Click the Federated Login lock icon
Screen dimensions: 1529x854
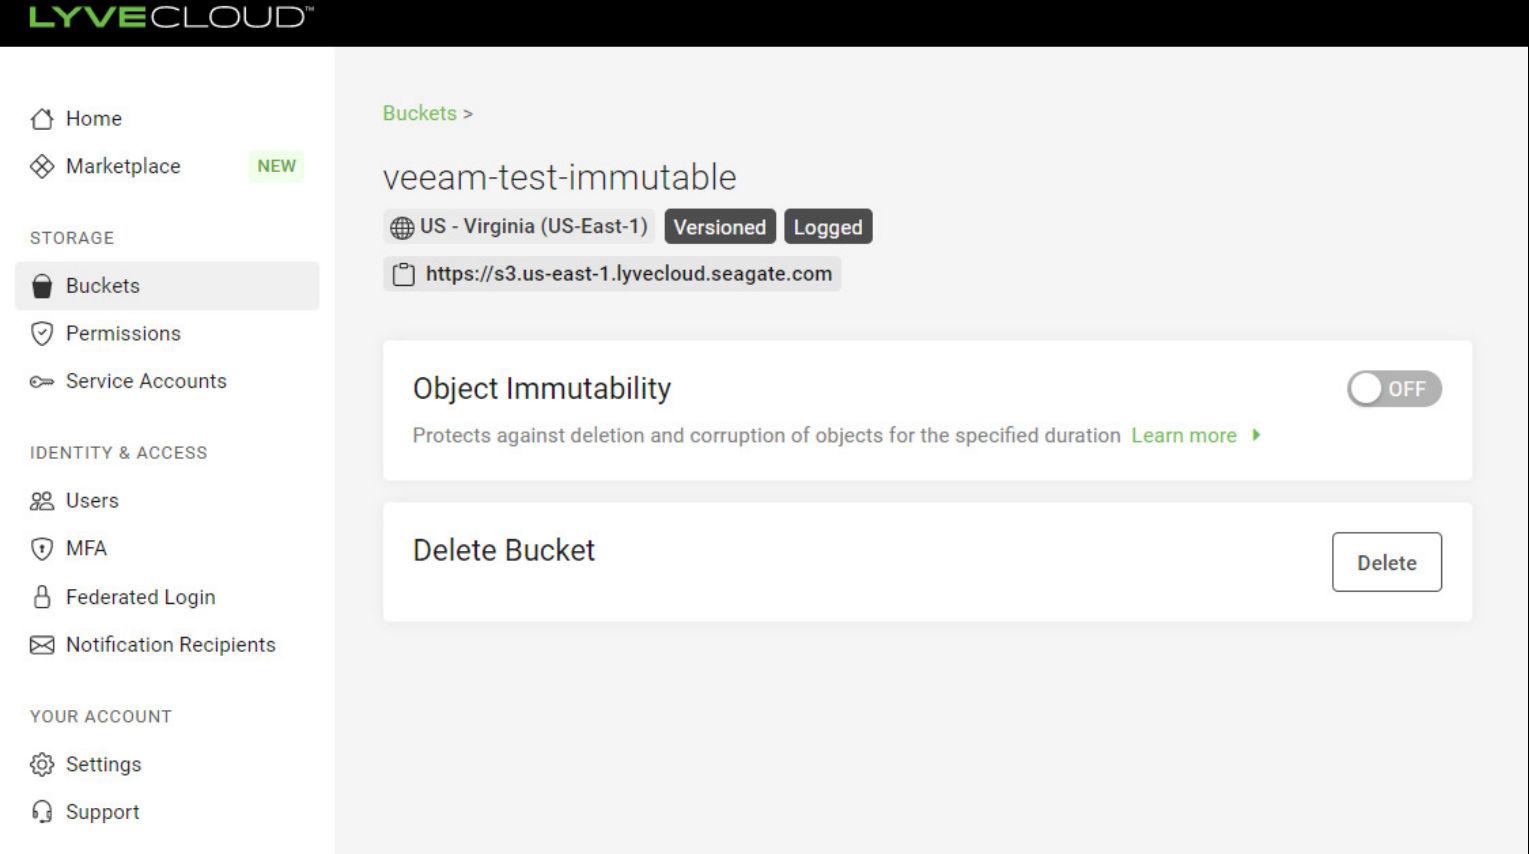tap(42, 597)
